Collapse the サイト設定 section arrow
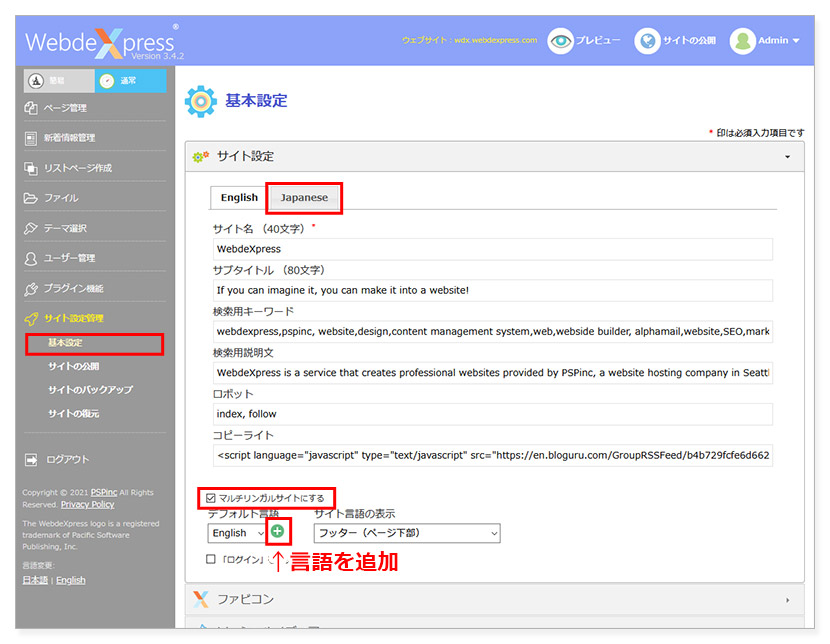 pyautogui.click(x=788, y=157)
